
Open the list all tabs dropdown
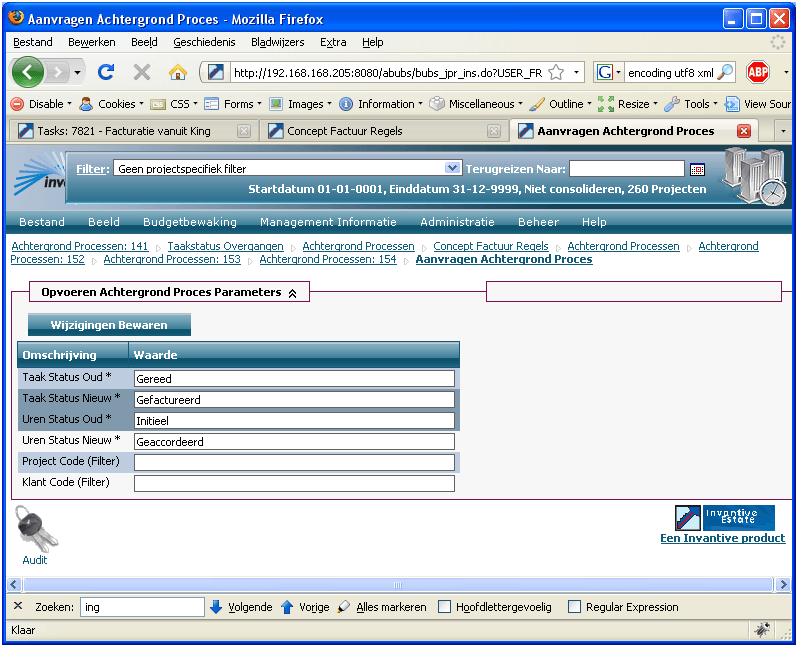click(x=783, y=131)
